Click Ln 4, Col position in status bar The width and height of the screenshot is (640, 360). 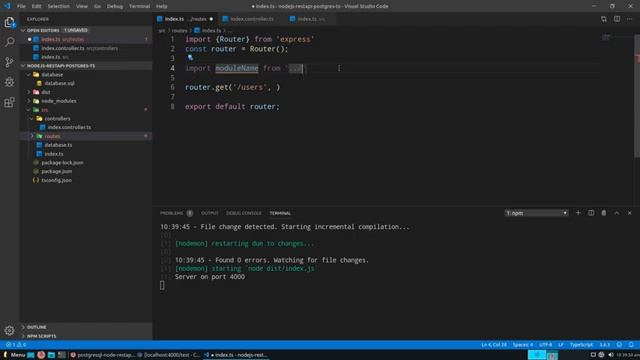coord(494,345)
